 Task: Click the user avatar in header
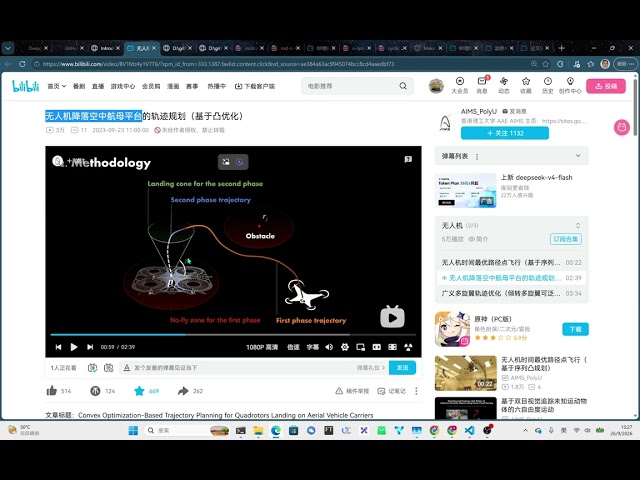436,86
